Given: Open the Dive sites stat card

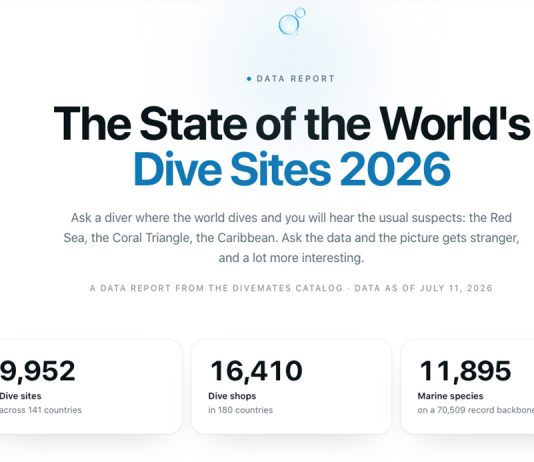Looking at the screenshot, I should (x=91, y=387).
